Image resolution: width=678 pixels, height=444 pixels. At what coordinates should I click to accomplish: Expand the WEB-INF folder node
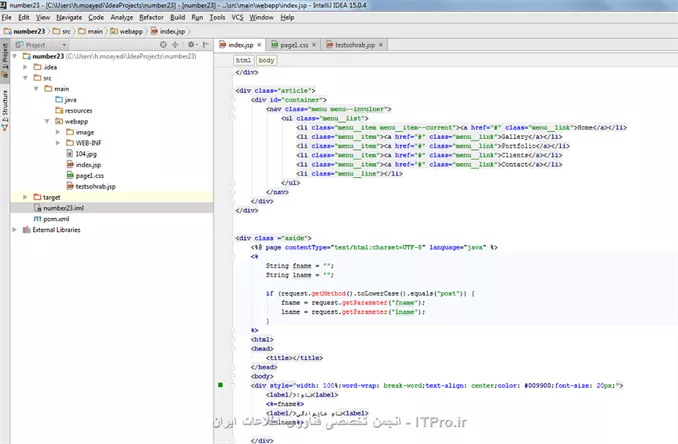tap(58, 143)
